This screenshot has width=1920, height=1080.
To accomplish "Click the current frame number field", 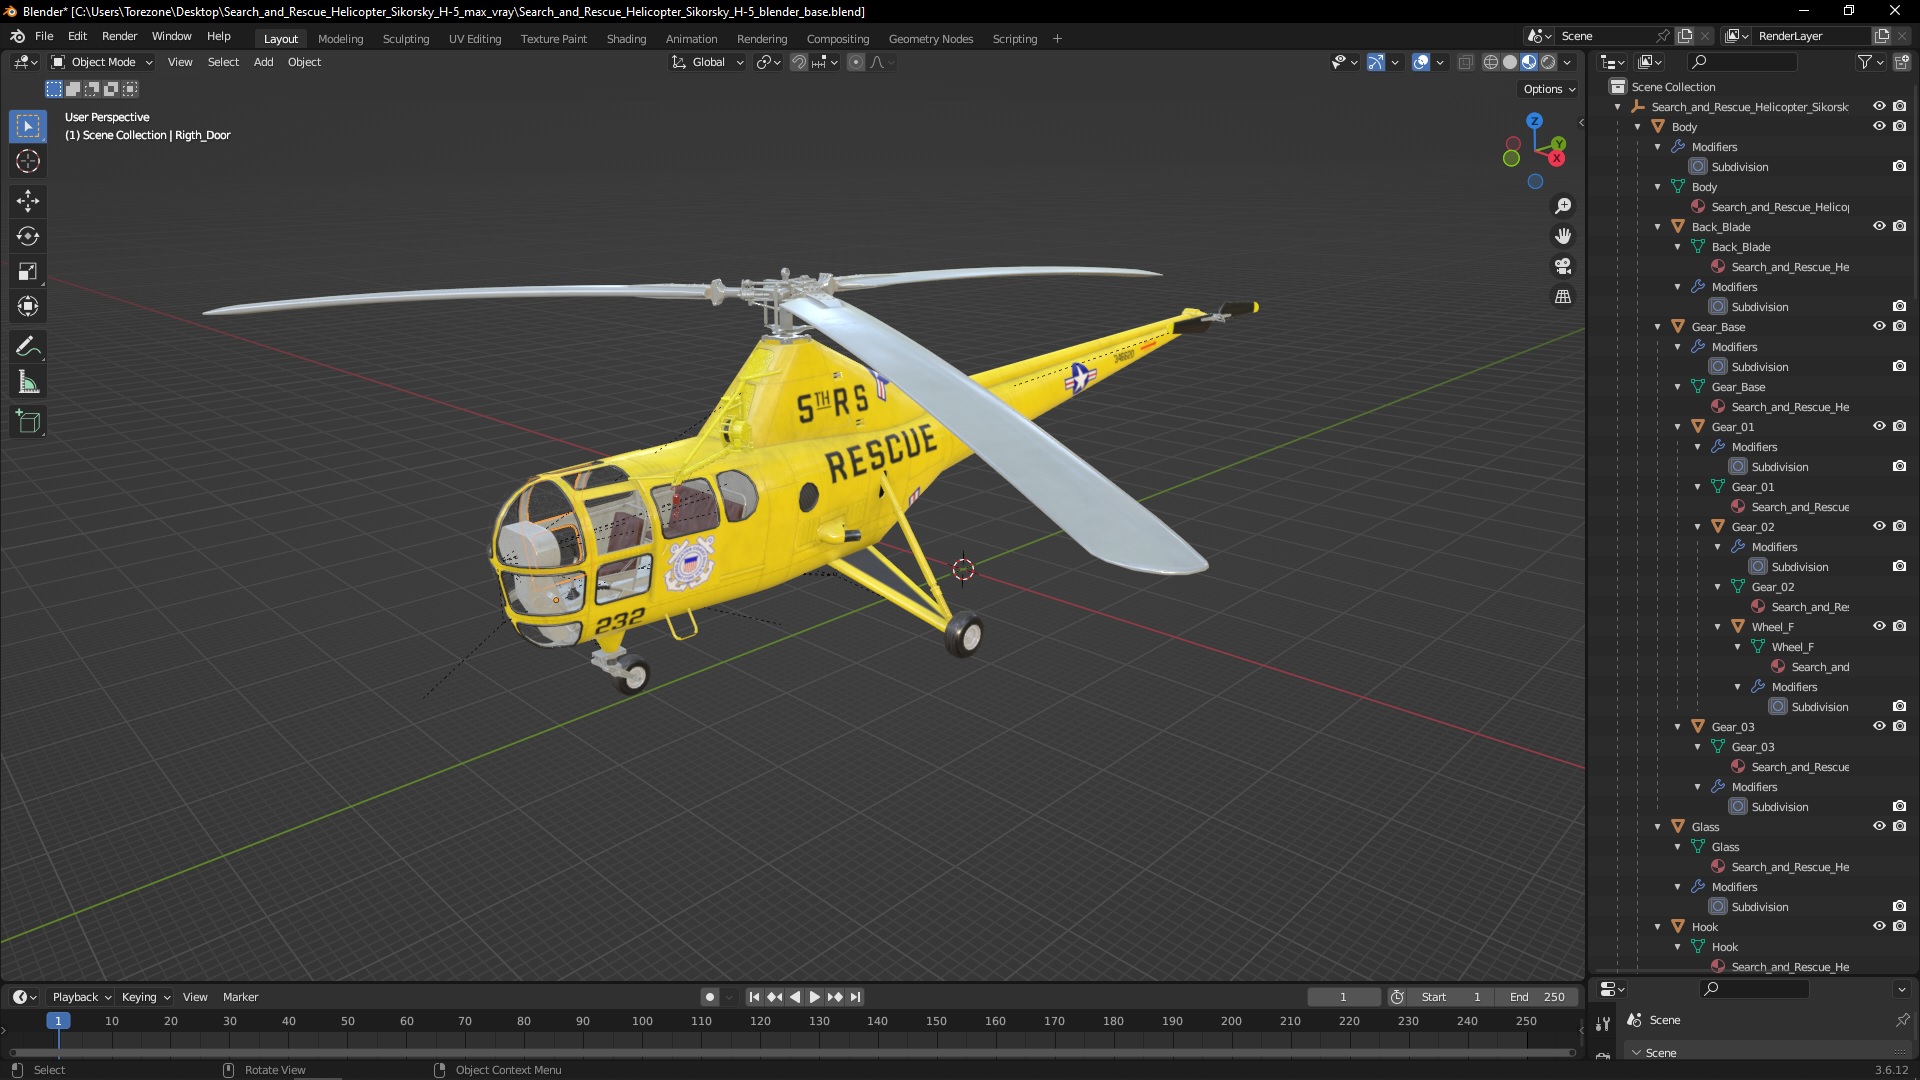I will coord(1343,997).
